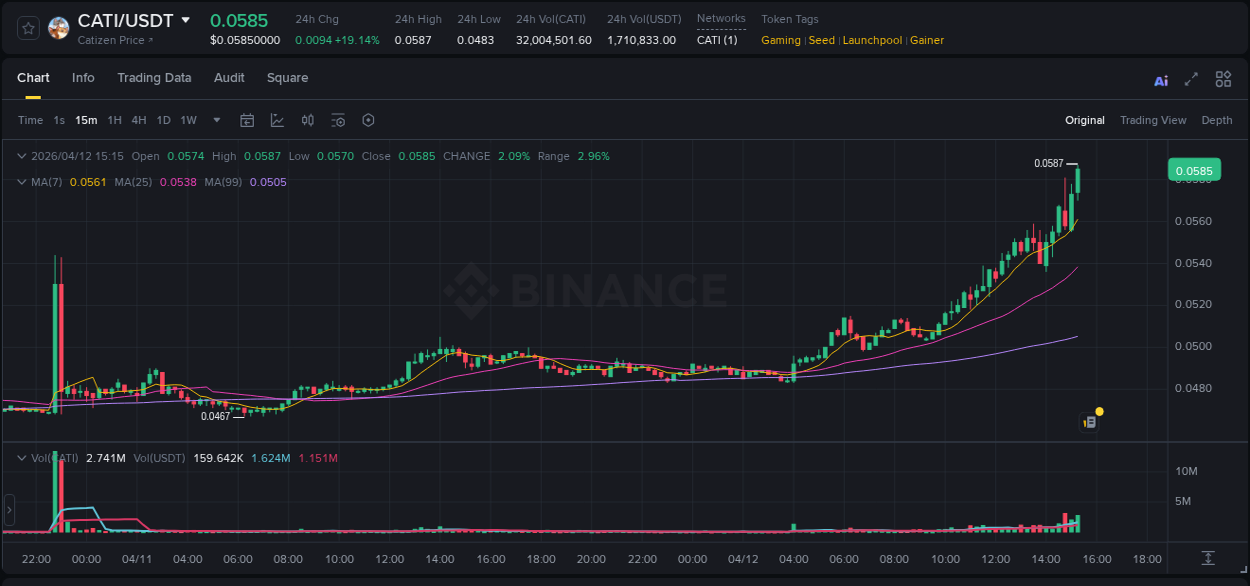Switch chart style via chart type icon
This screenshot has width=1250, height=586.
(x=277, y=119)
